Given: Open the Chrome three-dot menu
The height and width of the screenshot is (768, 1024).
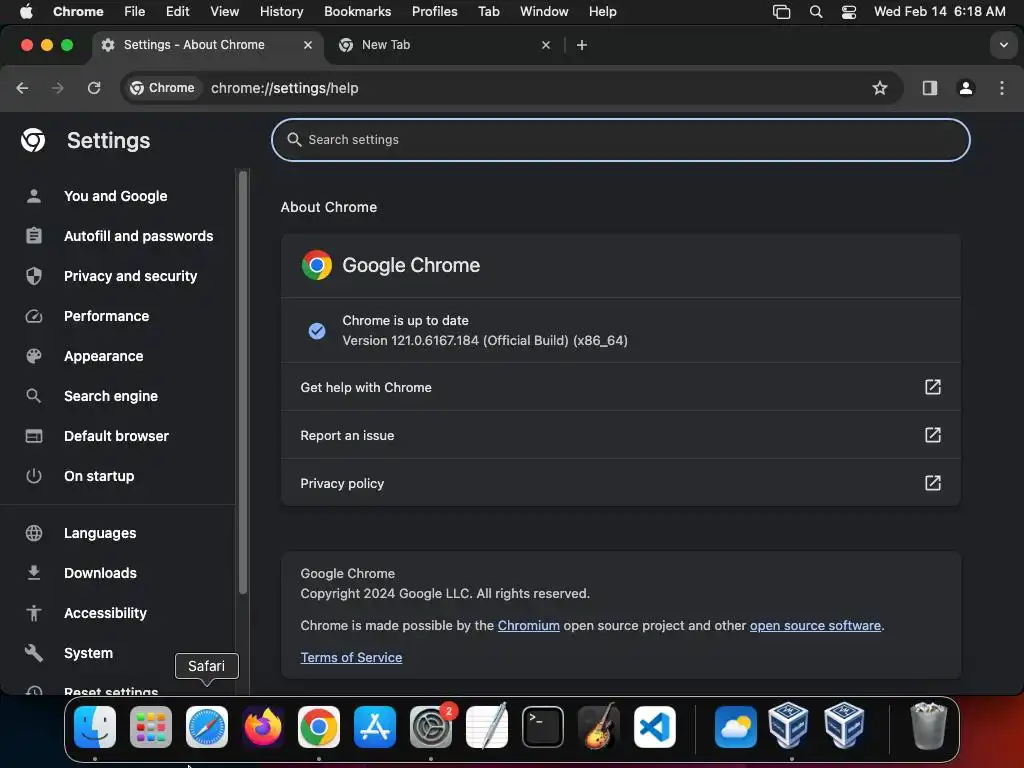Looking at the screenshot, I should (x=1002, y=88).
